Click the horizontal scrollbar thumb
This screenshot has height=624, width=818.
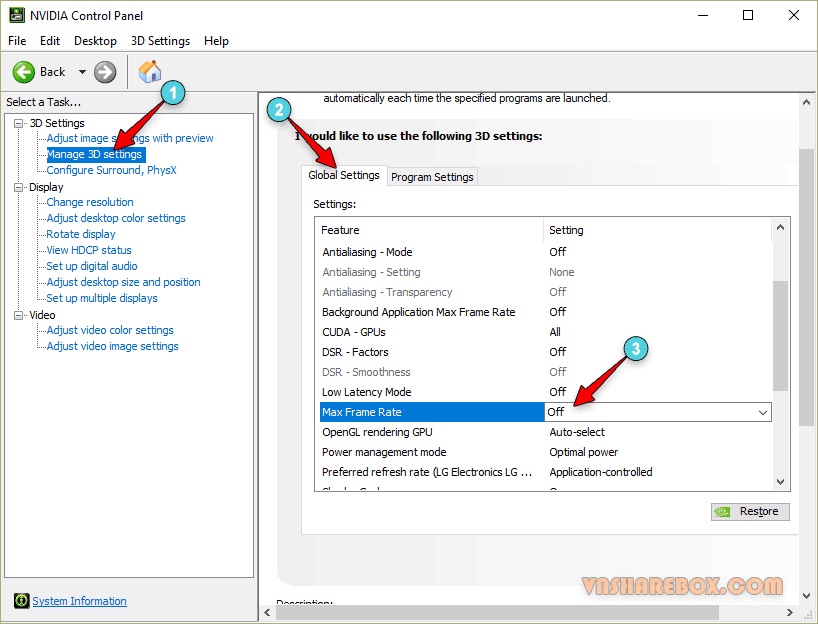(497, 613)
